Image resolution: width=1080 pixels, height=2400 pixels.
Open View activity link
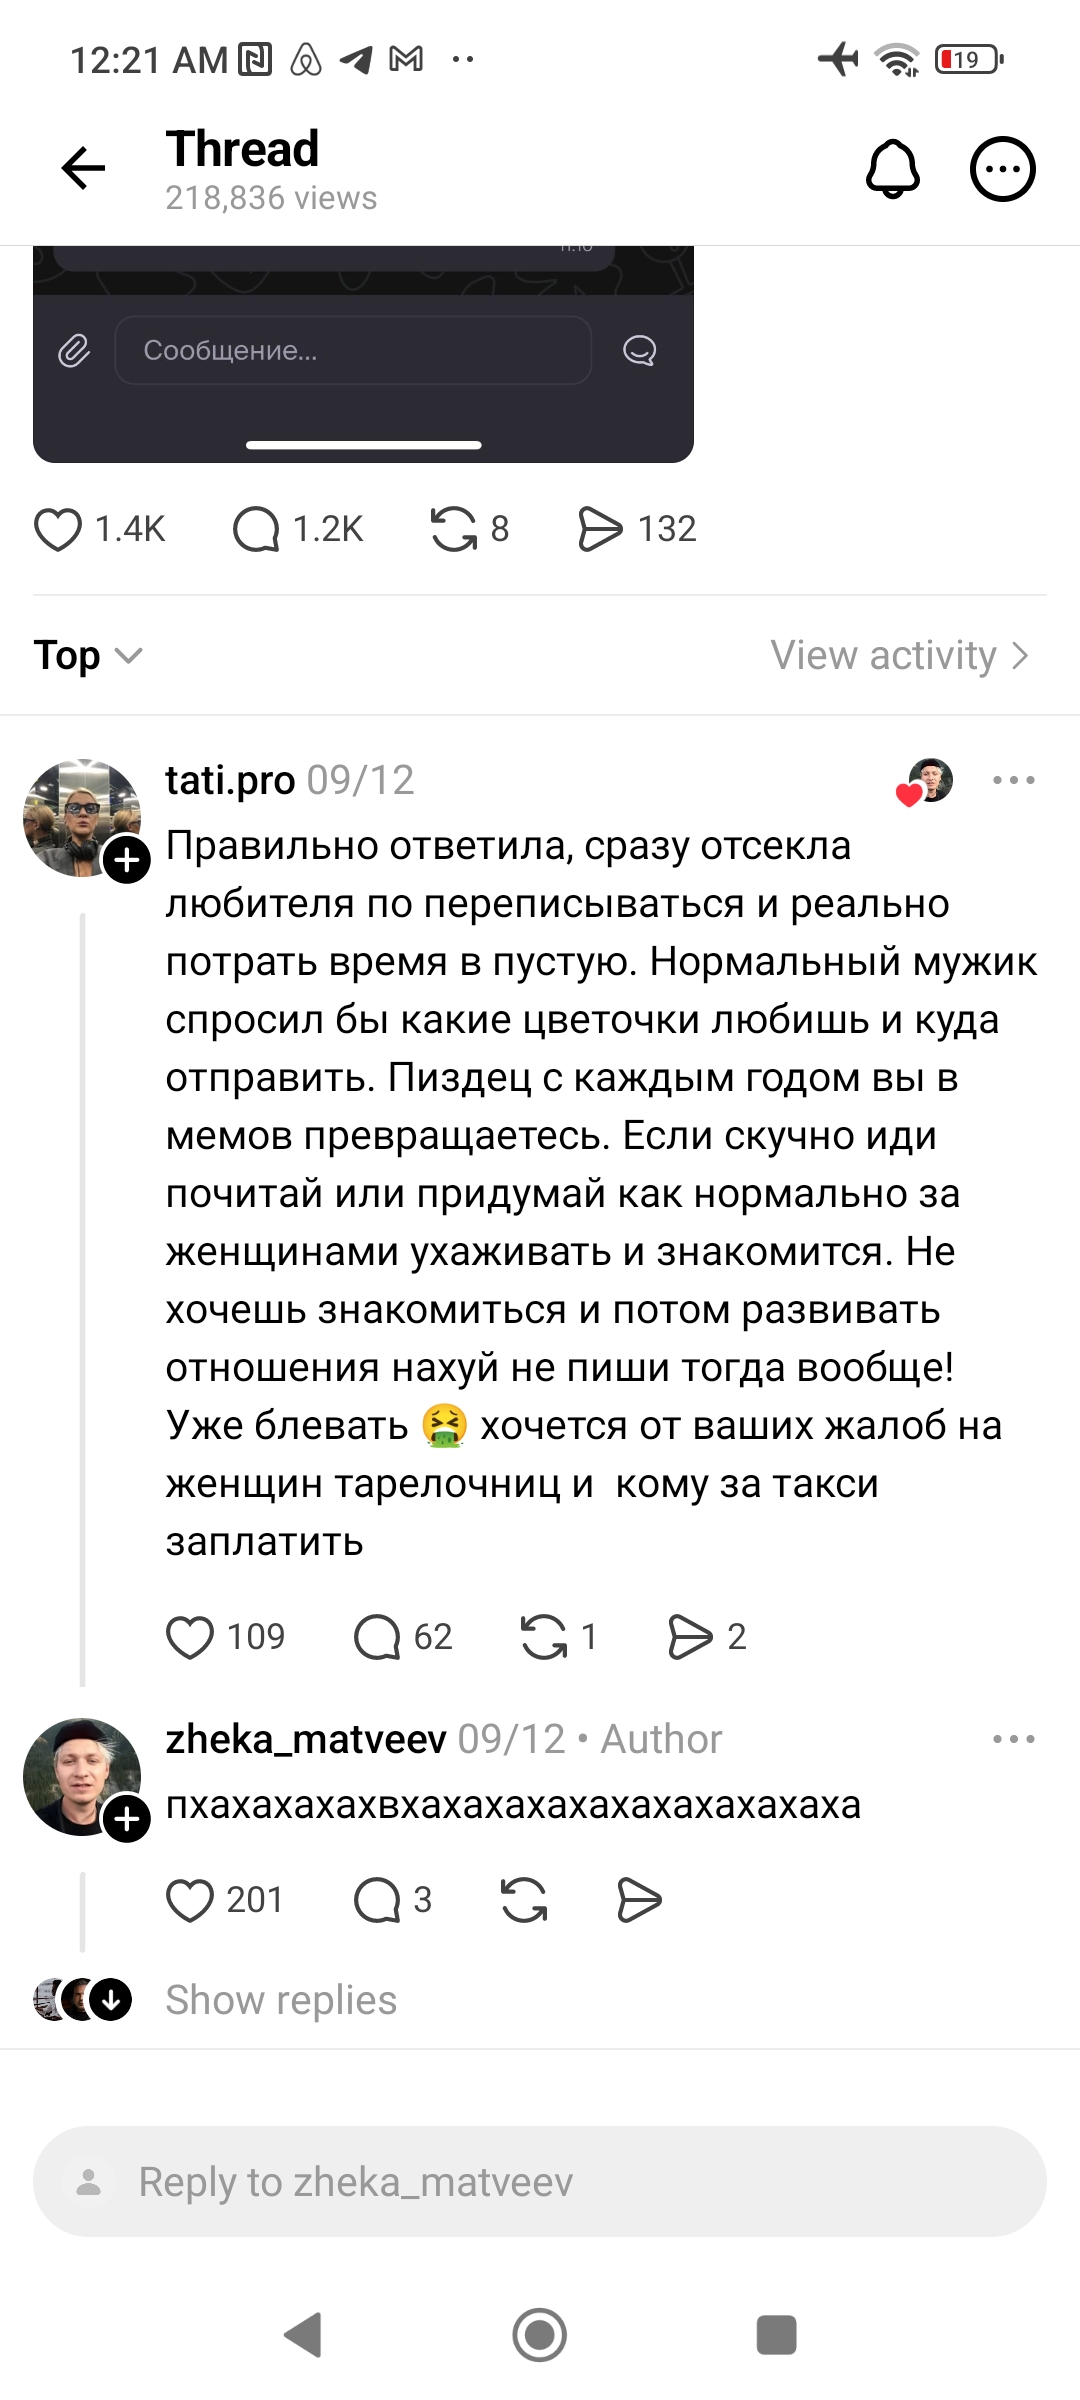pyautogui.click(x=898, y=656)
